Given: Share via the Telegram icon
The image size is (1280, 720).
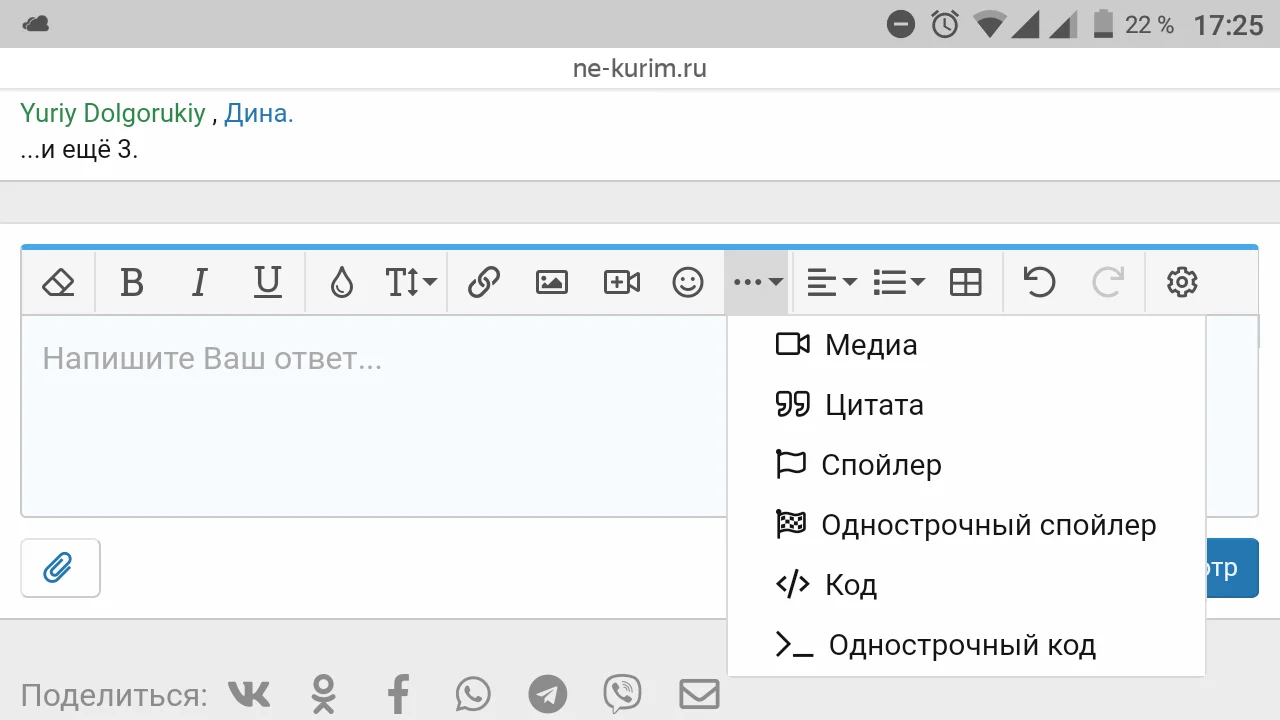Looking at the screenshot, I should click(547, 694).
